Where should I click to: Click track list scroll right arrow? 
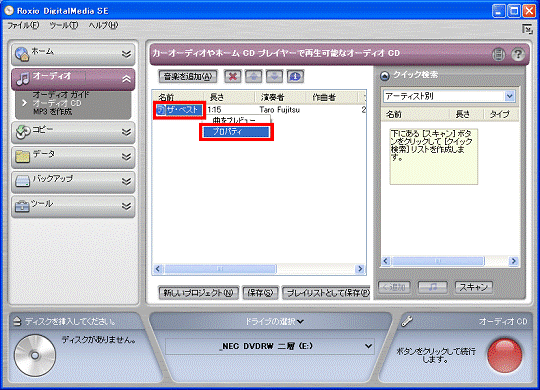click(x=360, y=268)
